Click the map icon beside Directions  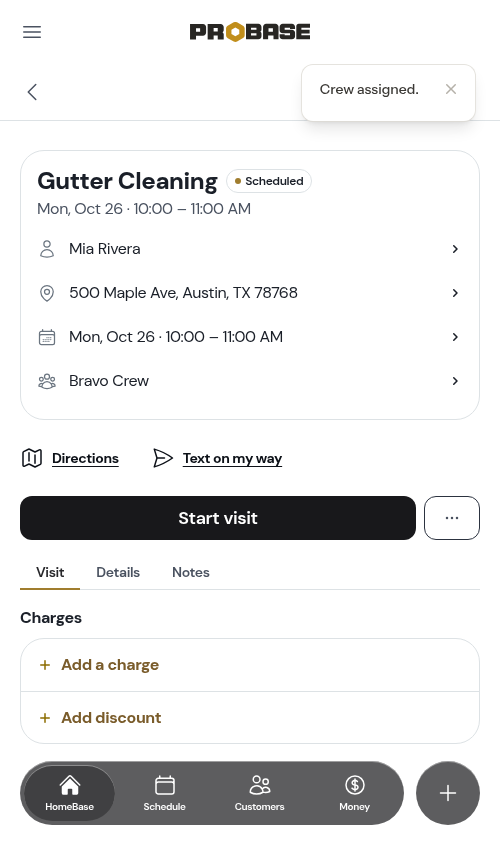pyautogui.click(x=32, y=458)
